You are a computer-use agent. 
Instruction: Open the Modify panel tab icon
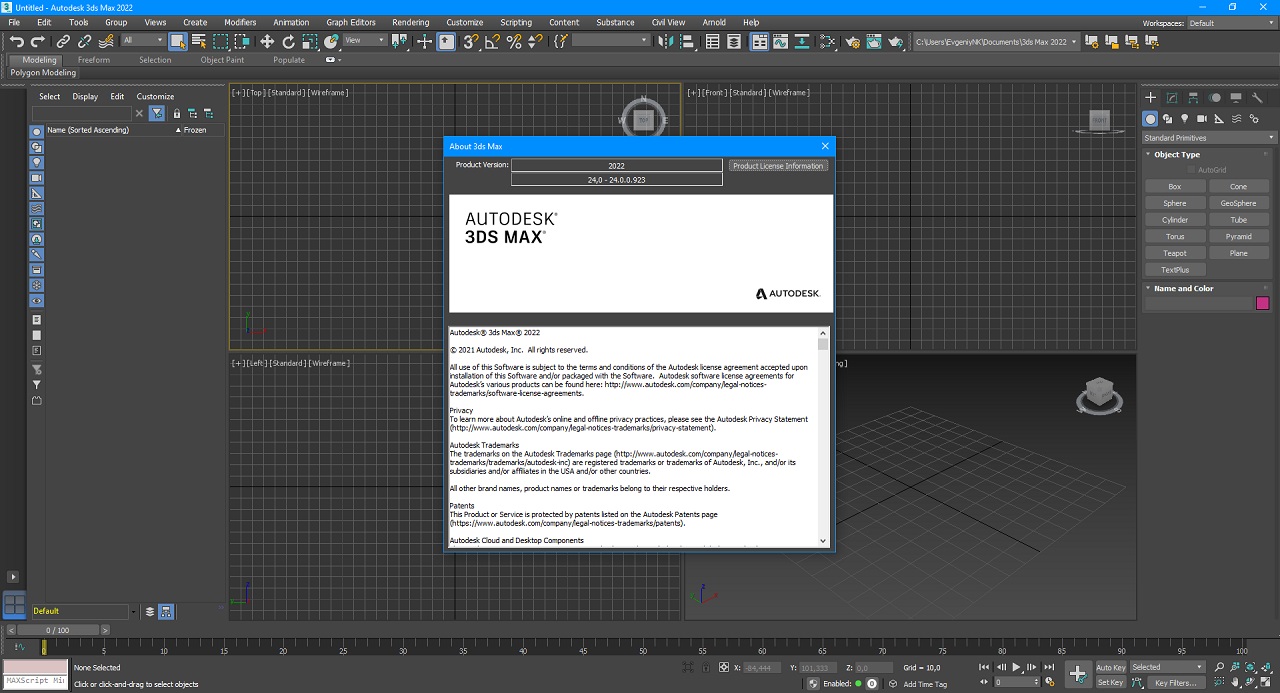tap(1172, 98)
